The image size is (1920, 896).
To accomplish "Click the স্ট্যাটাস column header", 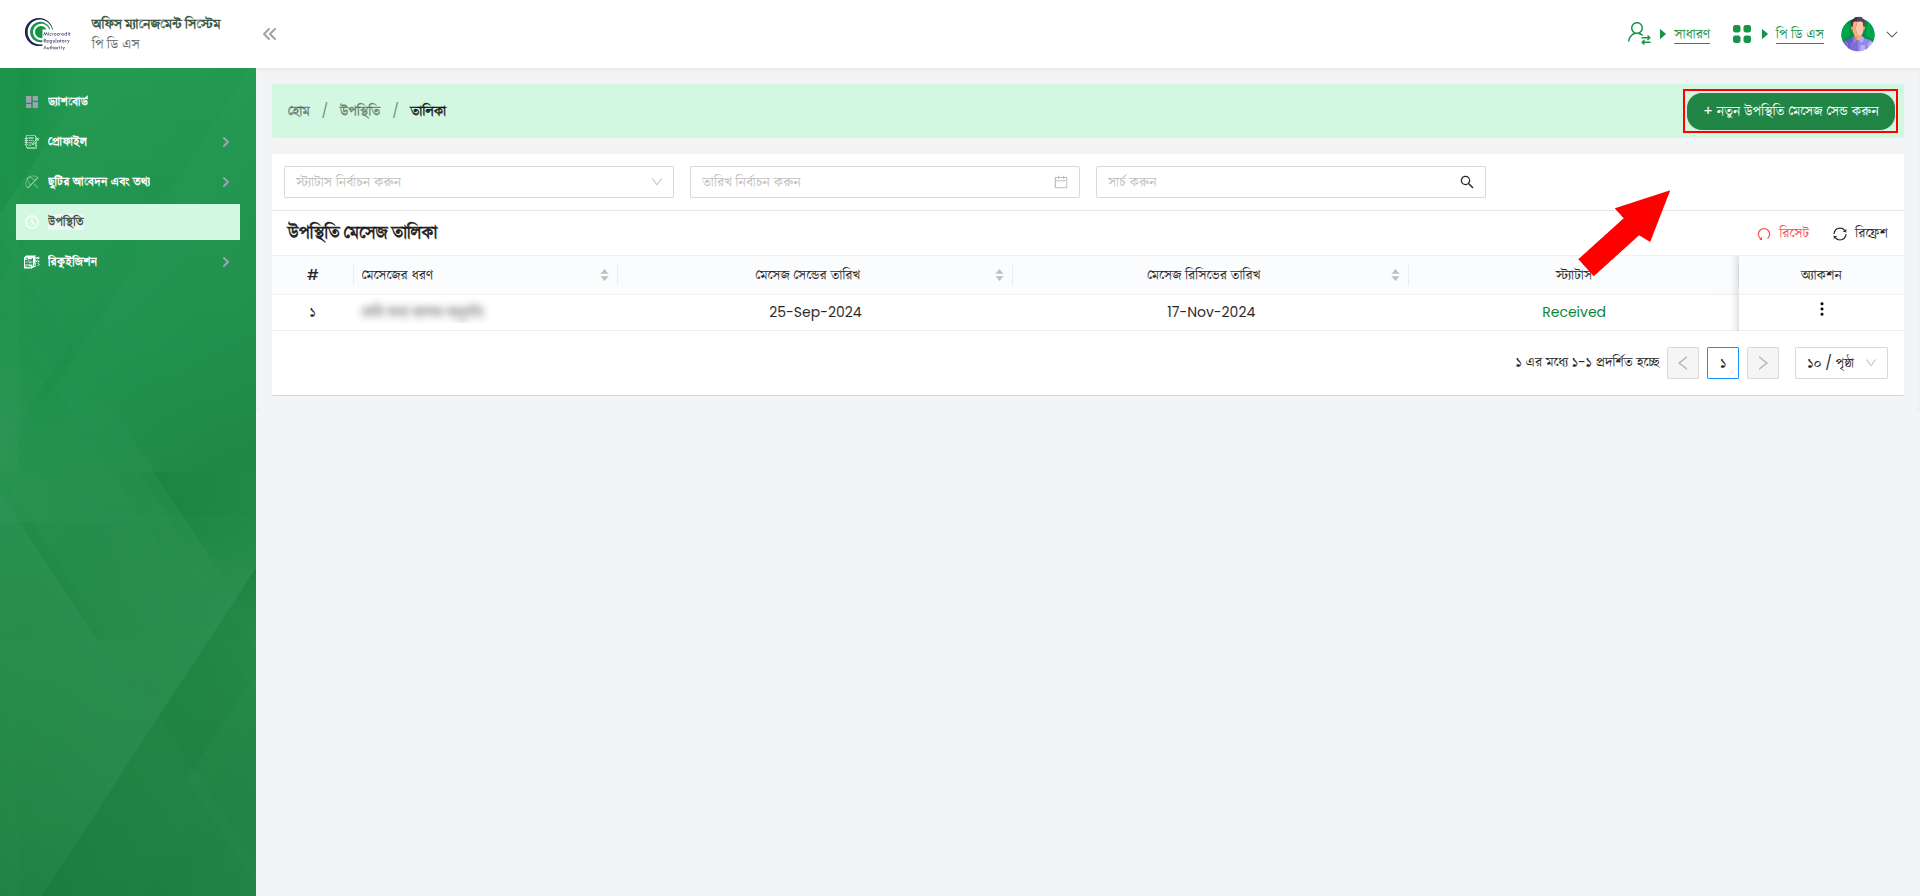I will click(x=1573, y=275).
